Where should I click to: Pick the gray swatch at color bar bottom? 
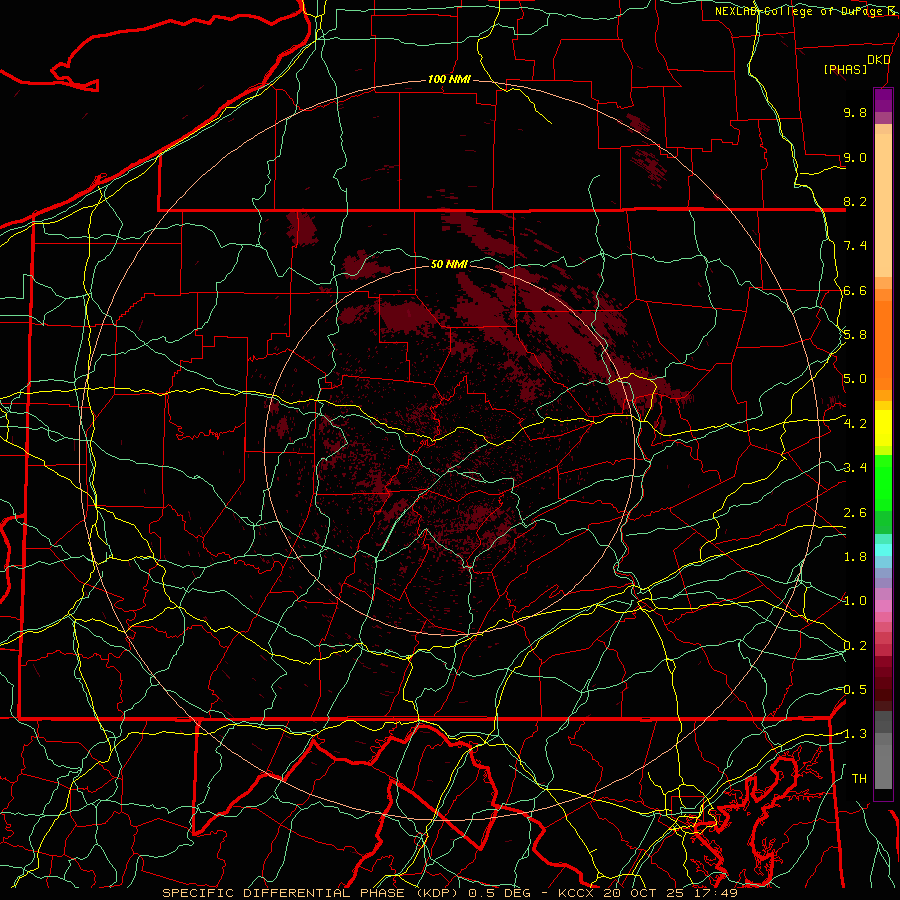click(883, 767)
